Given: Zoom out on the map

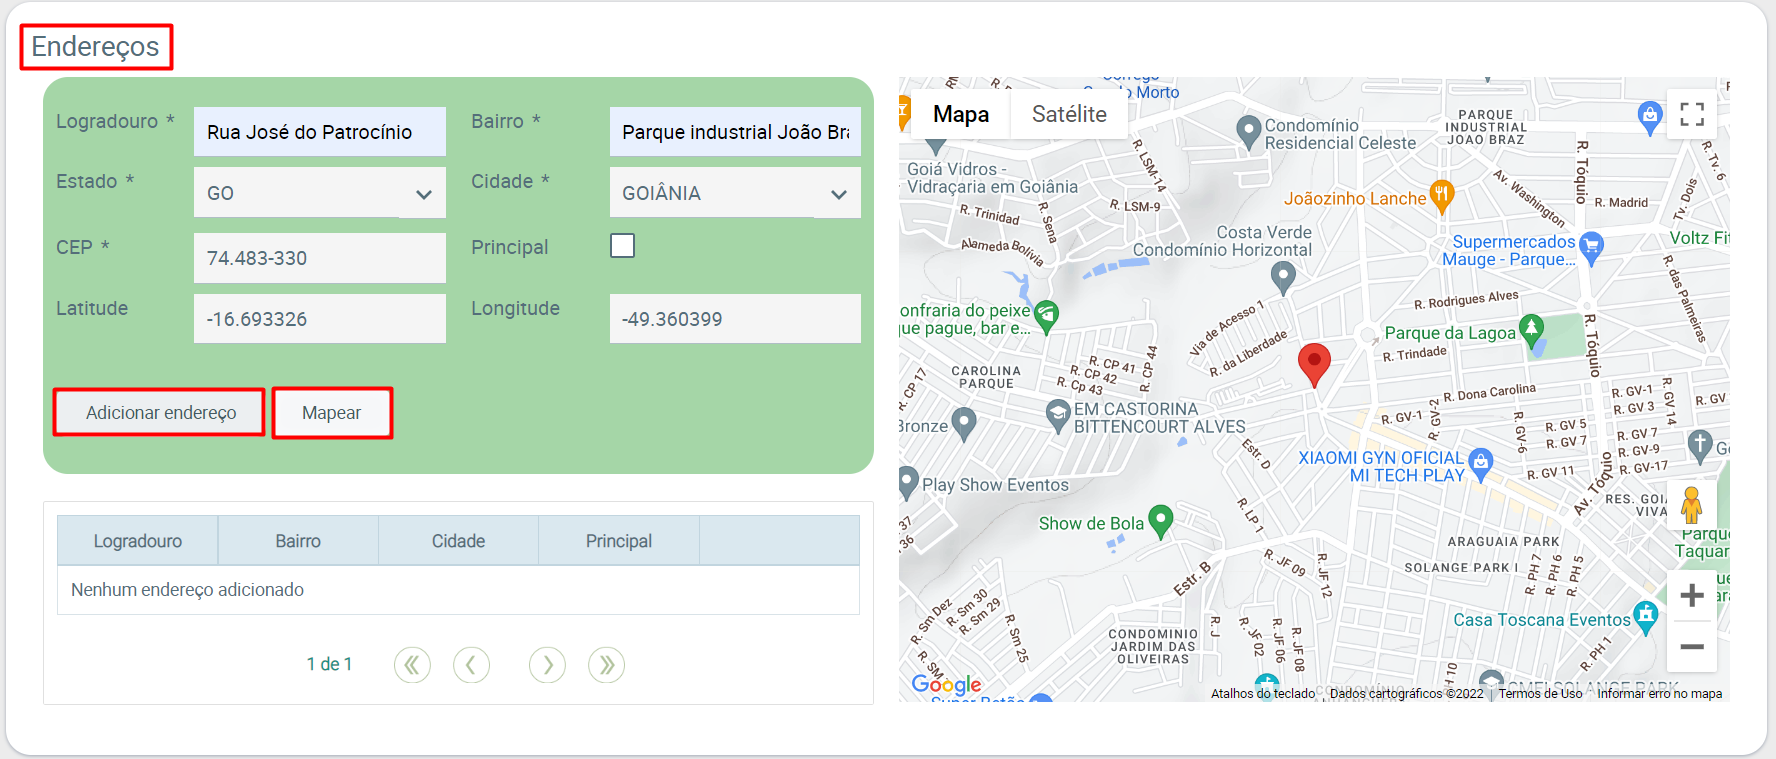Looking at the screenshot, I should pyautogui.click(x=1692, y=647).
